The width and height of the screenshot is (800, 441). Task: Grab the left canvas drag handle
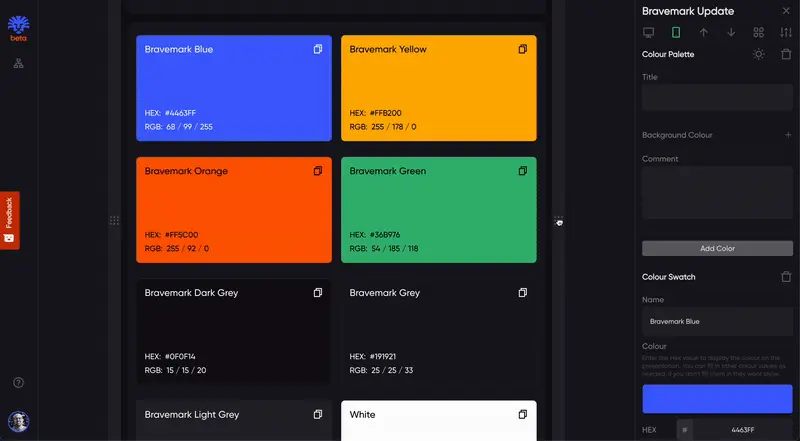tap(114, 220)
